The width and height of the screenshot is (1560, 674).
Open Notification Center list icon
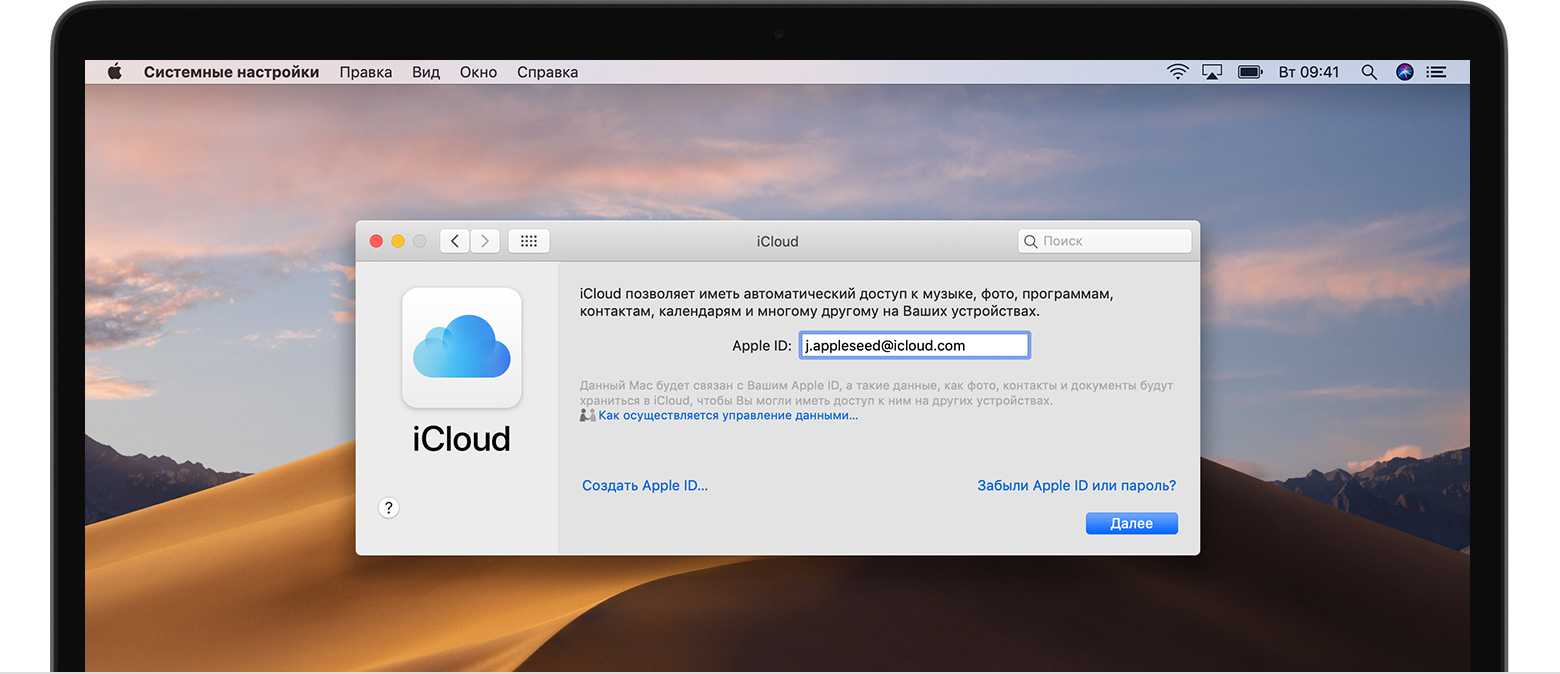(x=1437, y=72)
